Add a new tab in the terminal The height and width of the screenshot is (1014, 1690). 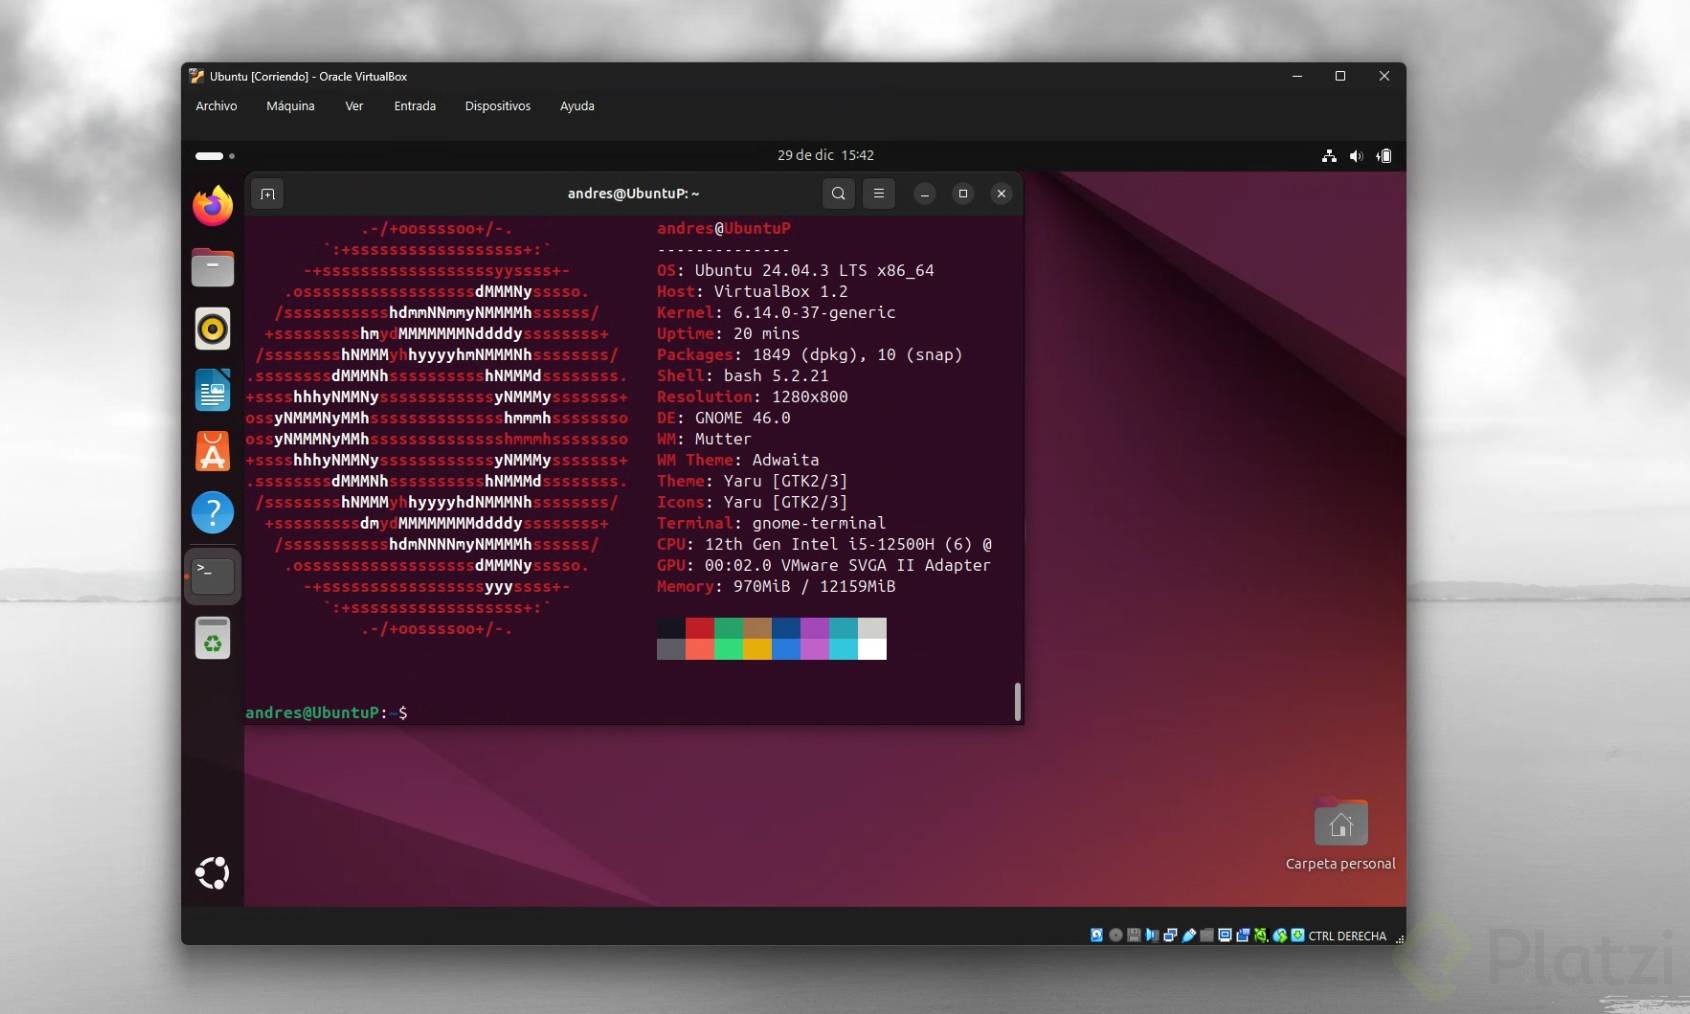[267, 194]
